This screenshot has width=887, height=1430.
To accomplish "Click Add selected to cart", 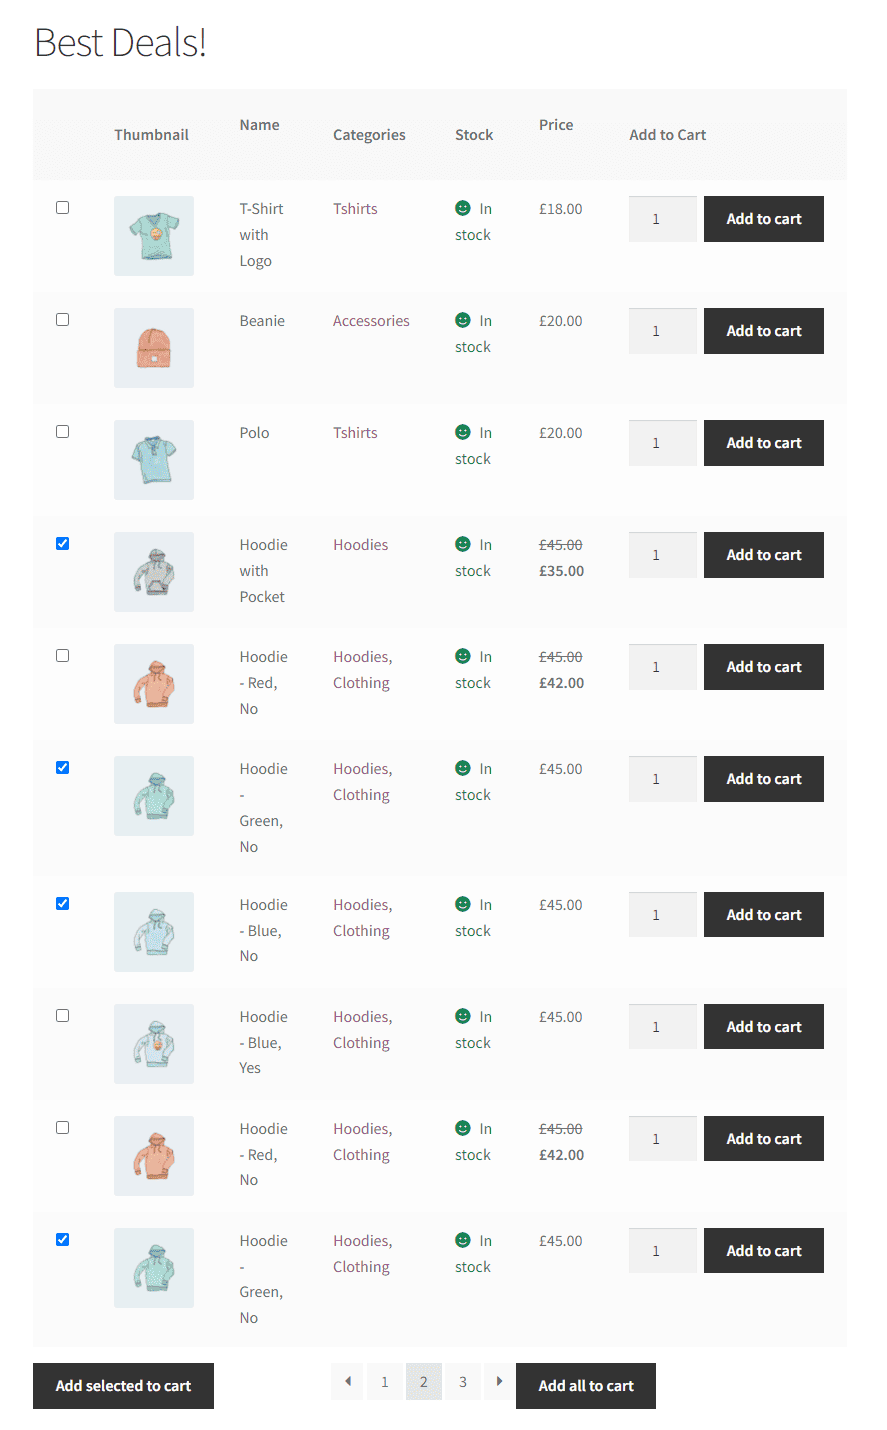I will click(x=123, y=1386).
